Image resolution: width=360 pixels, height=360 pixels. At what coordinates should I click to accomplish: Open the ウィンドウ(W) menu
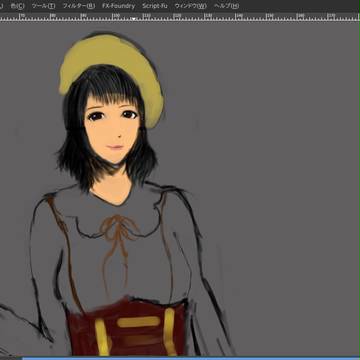click(190, 6)
